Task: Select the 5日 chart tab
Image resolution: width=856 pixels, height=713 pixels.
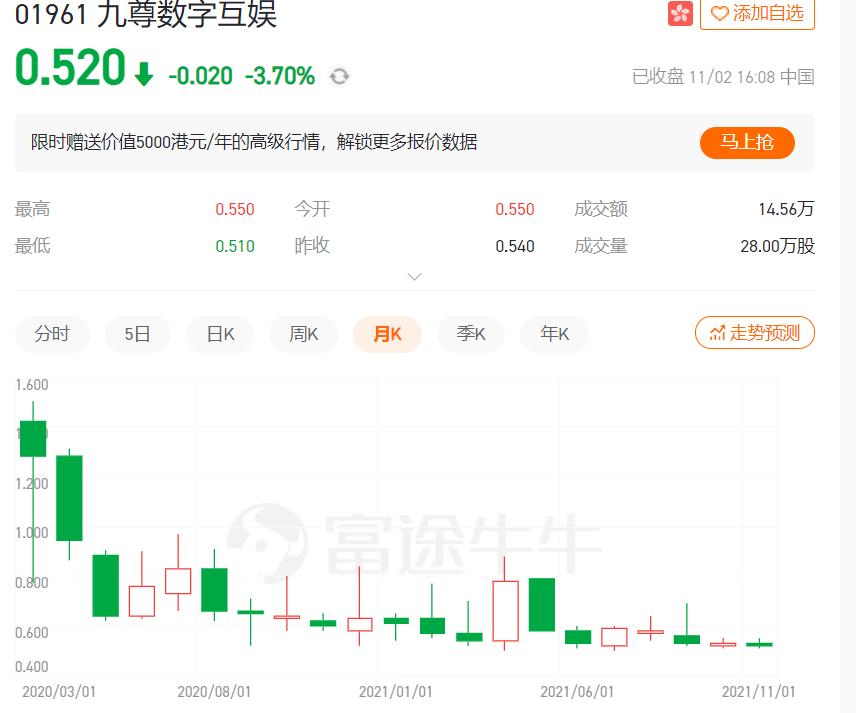Action: (137, 334)
